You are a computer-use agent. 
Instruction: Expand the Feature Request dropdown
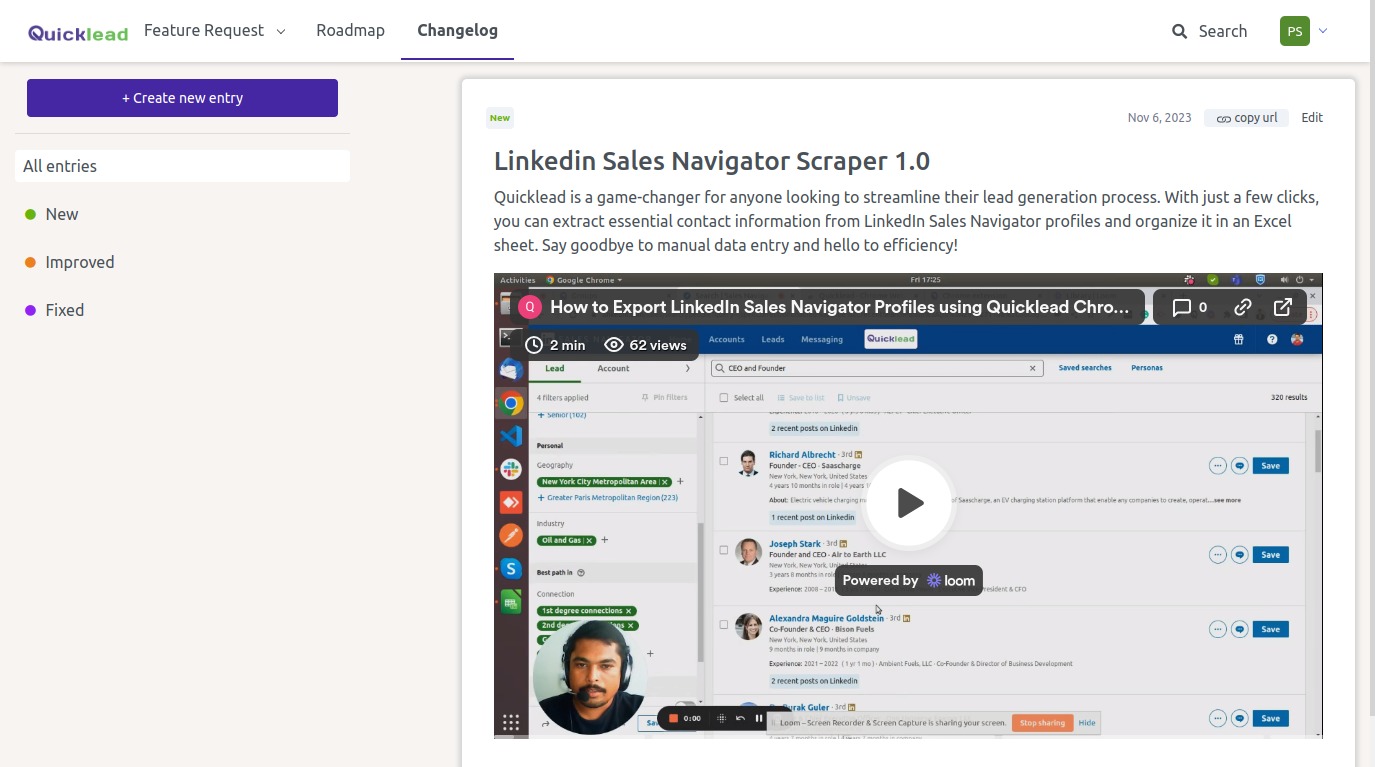point(215,31)
